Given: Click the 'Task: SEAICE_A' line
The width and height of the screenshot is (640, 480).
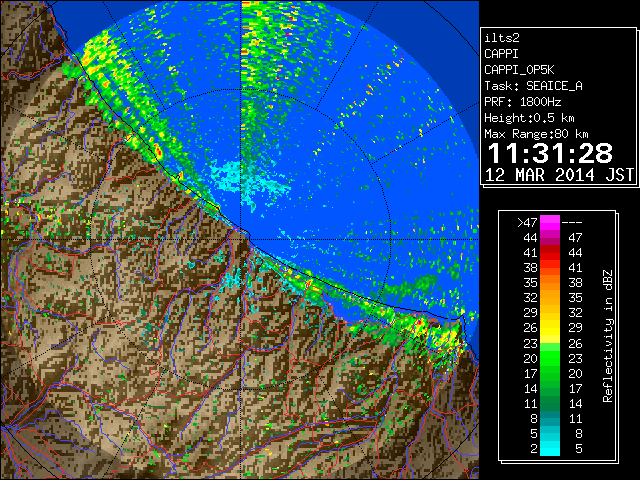Looking at the screenshot, I should (533, 86).
